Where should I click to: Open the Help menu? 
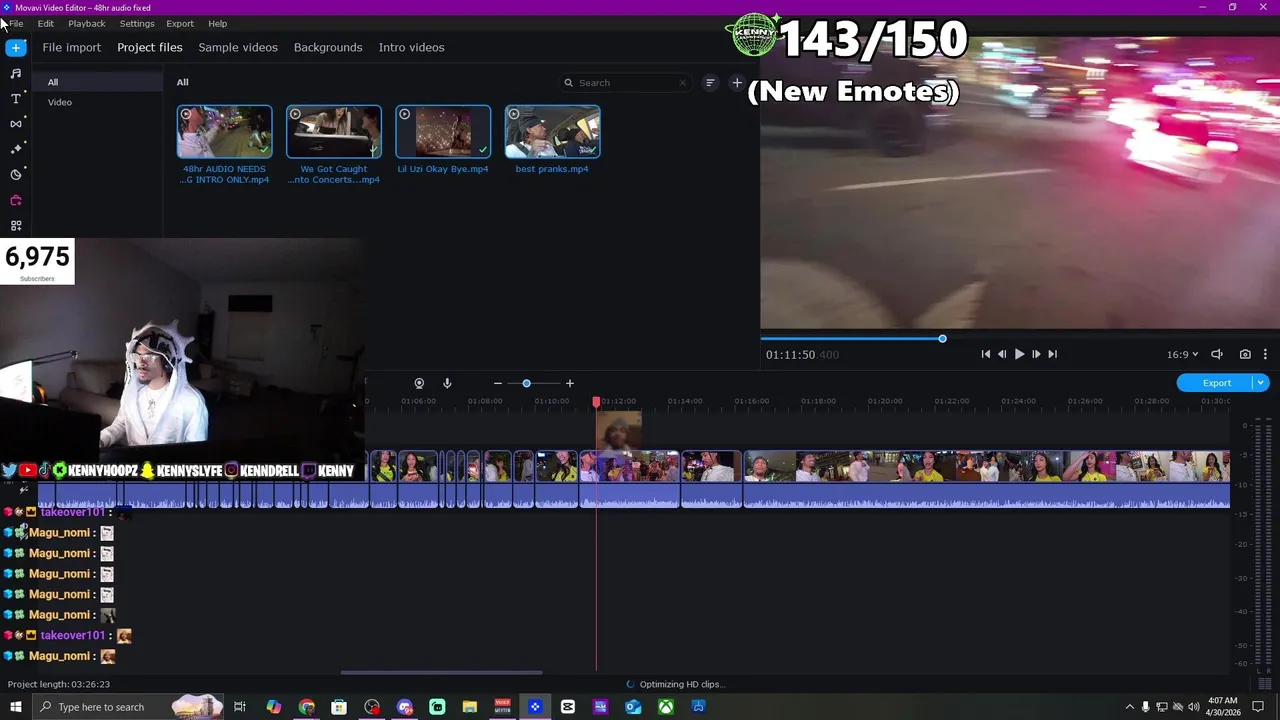[217, 23]
